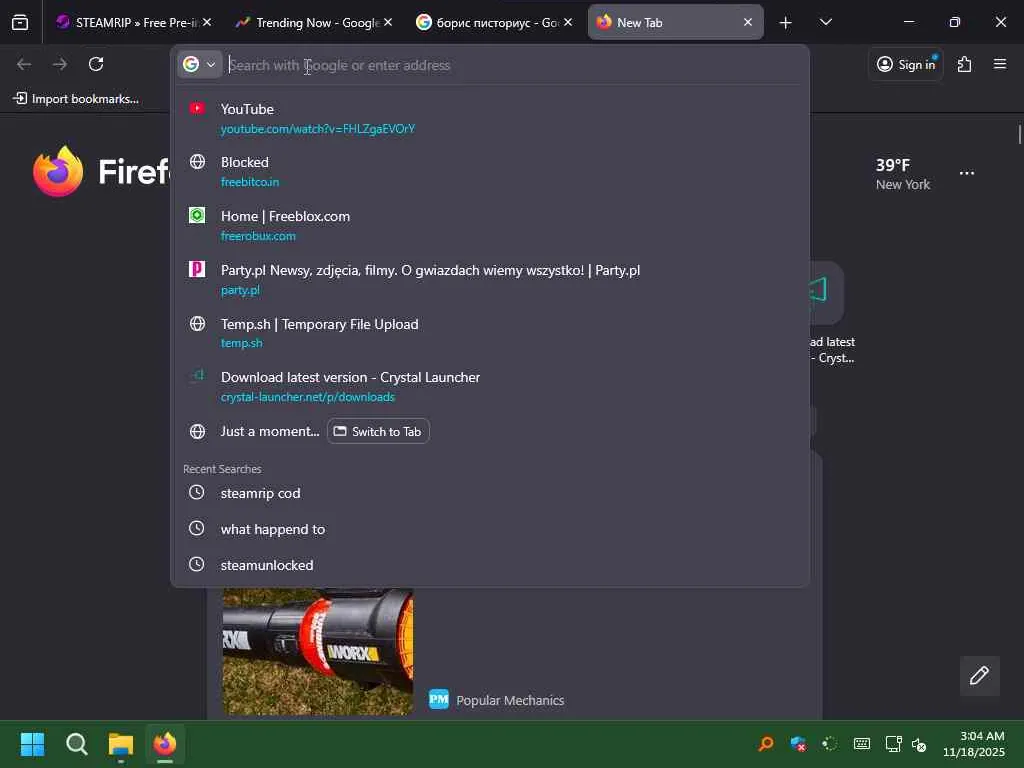The height and width of the screenshot is (768, 1024).
Task: Open Windows taskbar search
Action: coord(76,744)
